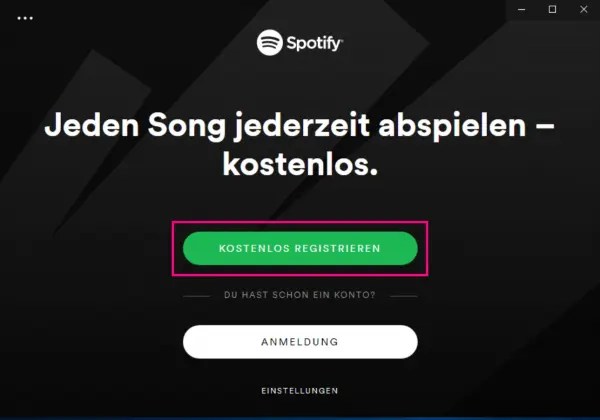Close the Spotify window
This screenshot has width=600, height=420.
[584, 9]
